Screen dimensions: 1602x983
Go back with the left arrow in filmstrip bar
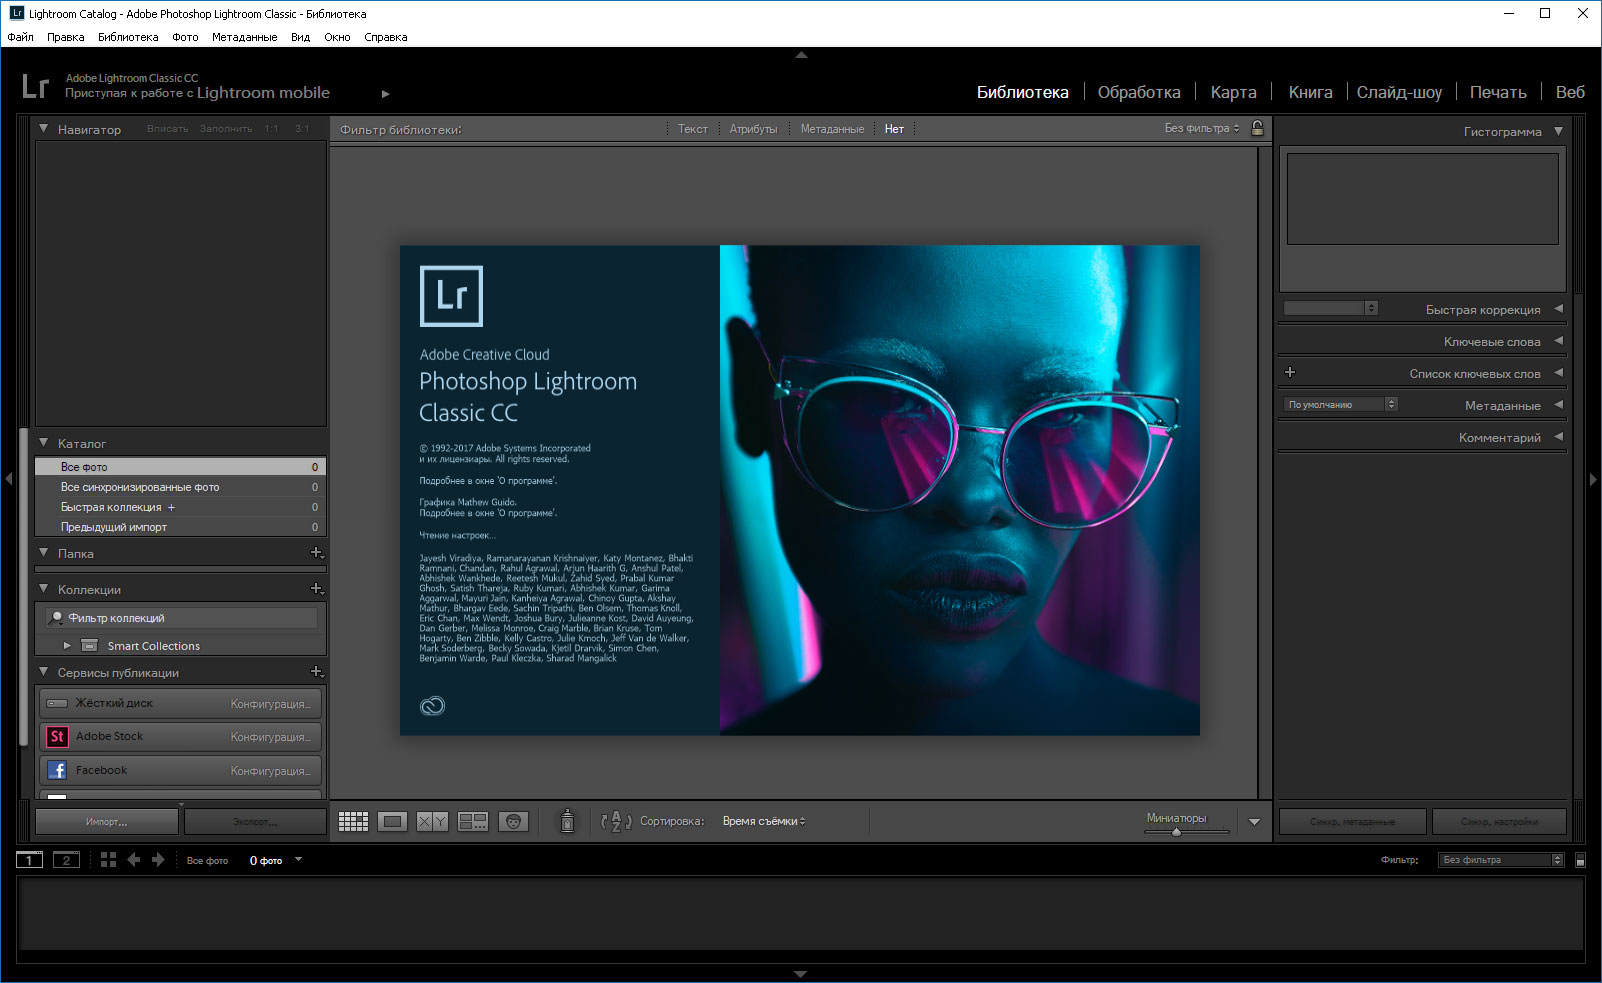[134, 860]
